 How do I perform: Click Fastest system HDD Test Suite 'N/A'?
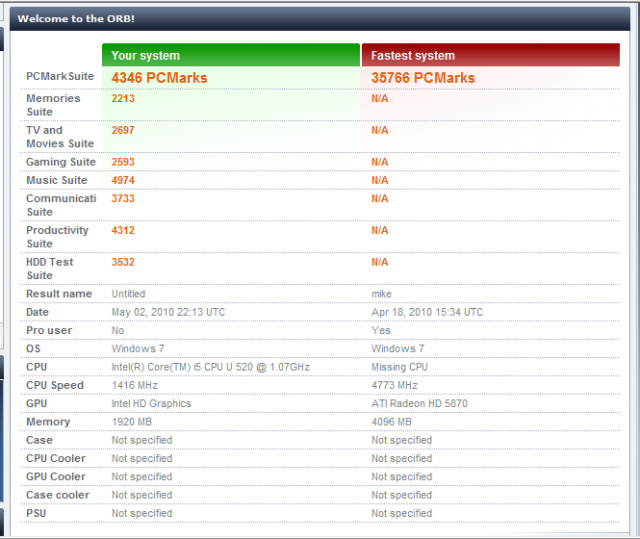coord(380,262)
